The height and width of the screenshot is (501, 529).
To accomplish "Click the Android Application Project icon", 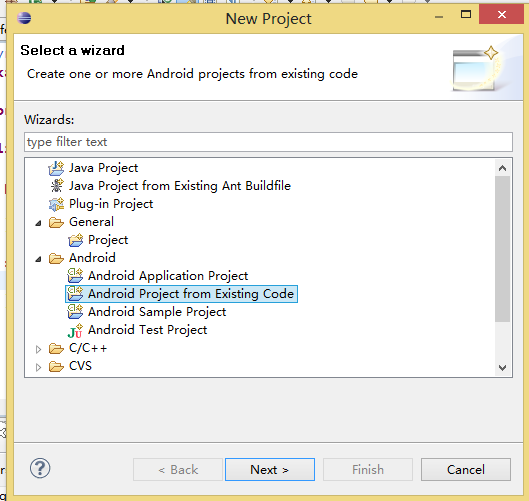I will [x=75, y=276].
